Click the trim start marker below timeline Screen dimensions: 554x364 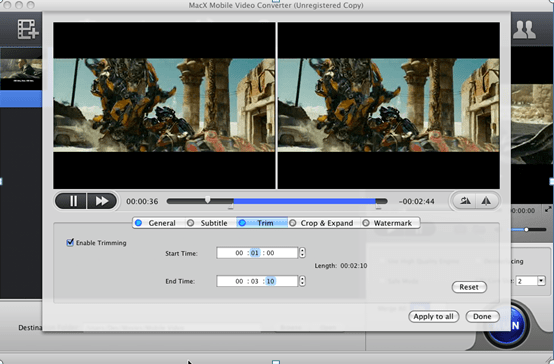coord(231,207)
